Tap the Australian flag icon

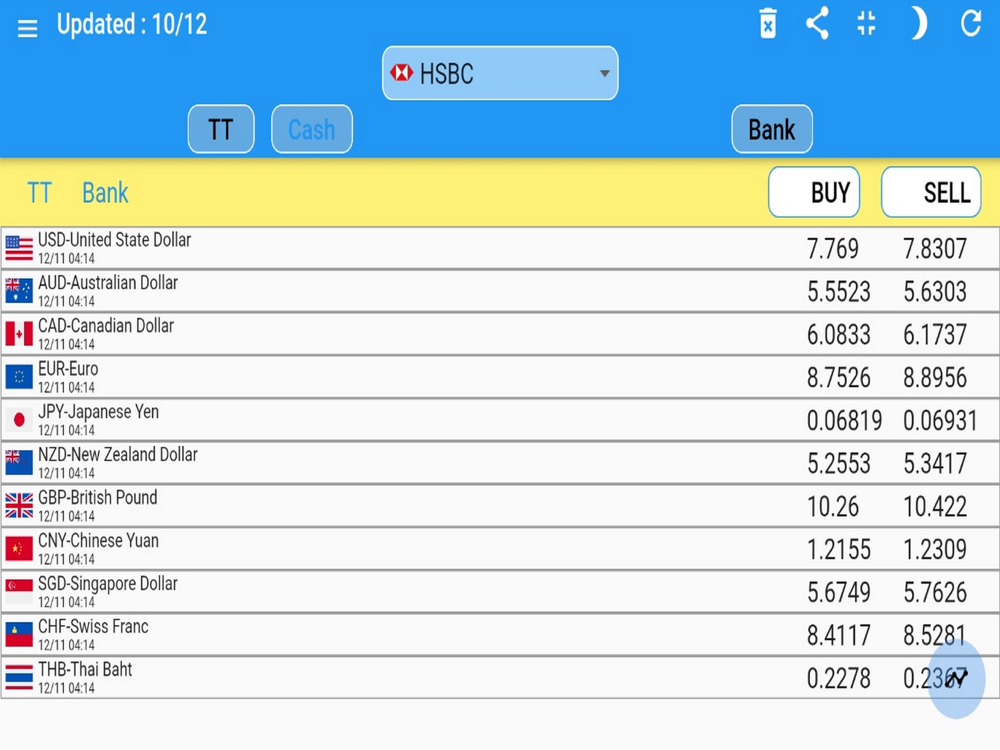point(19,291)
